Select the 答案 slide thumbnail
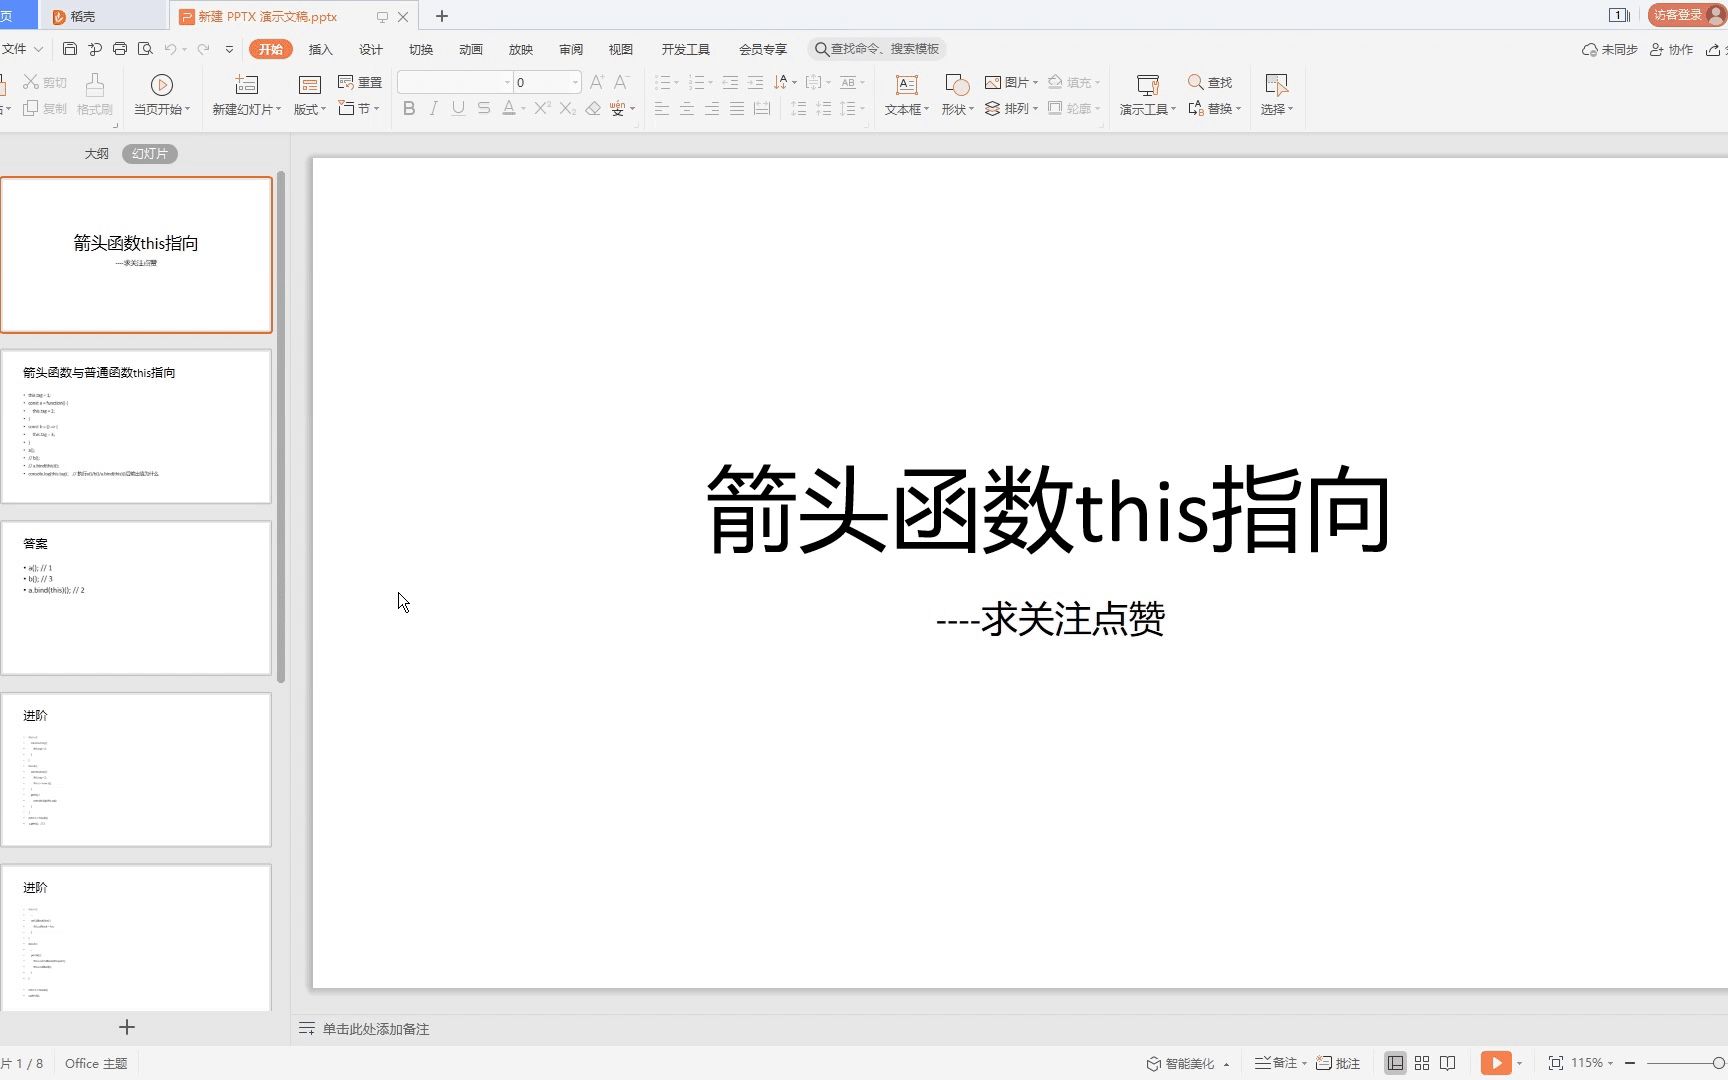 pos(136,598)
